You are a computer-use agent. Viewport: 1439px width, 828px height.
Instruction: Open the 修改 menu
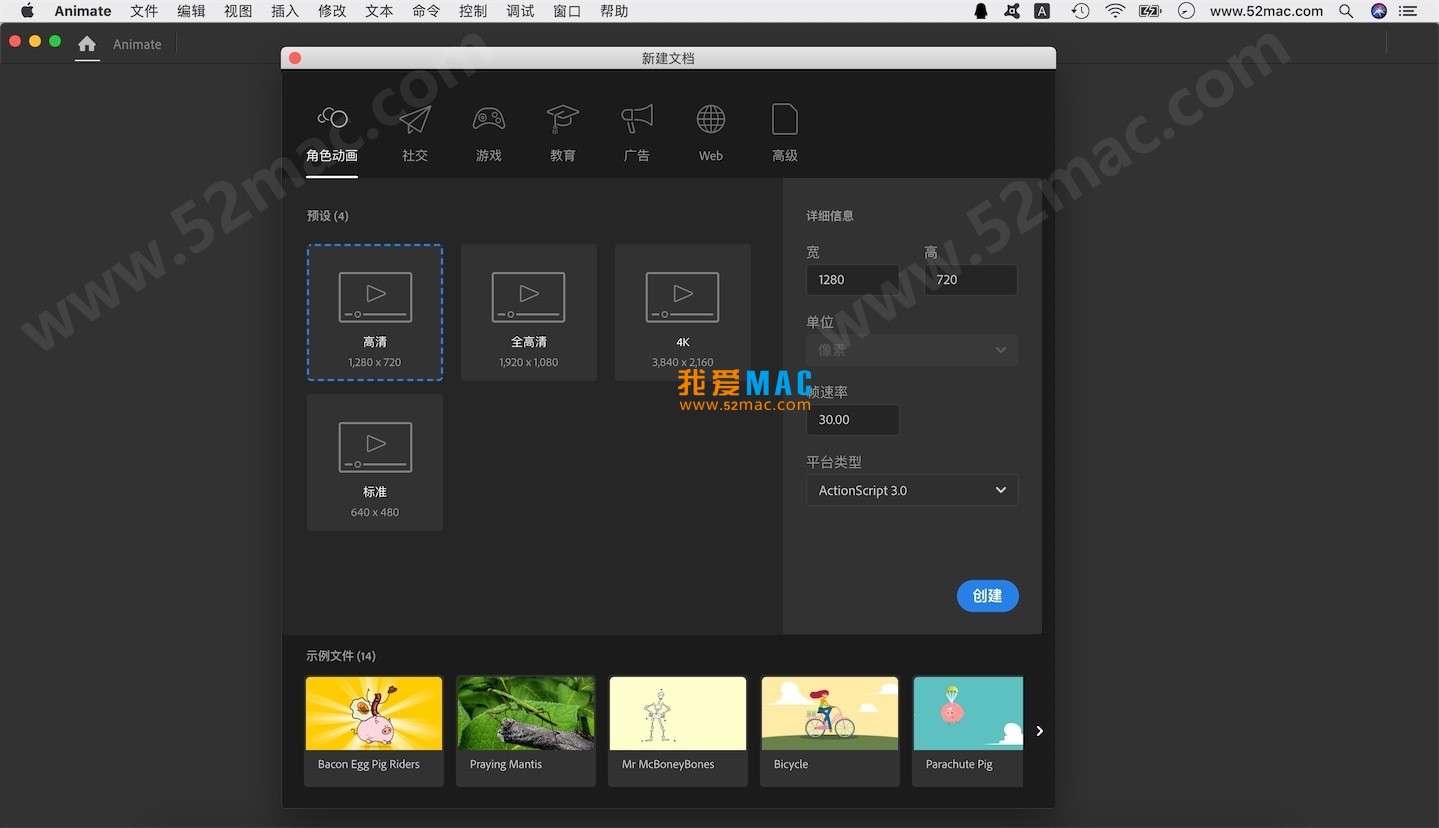click(332, 11)
